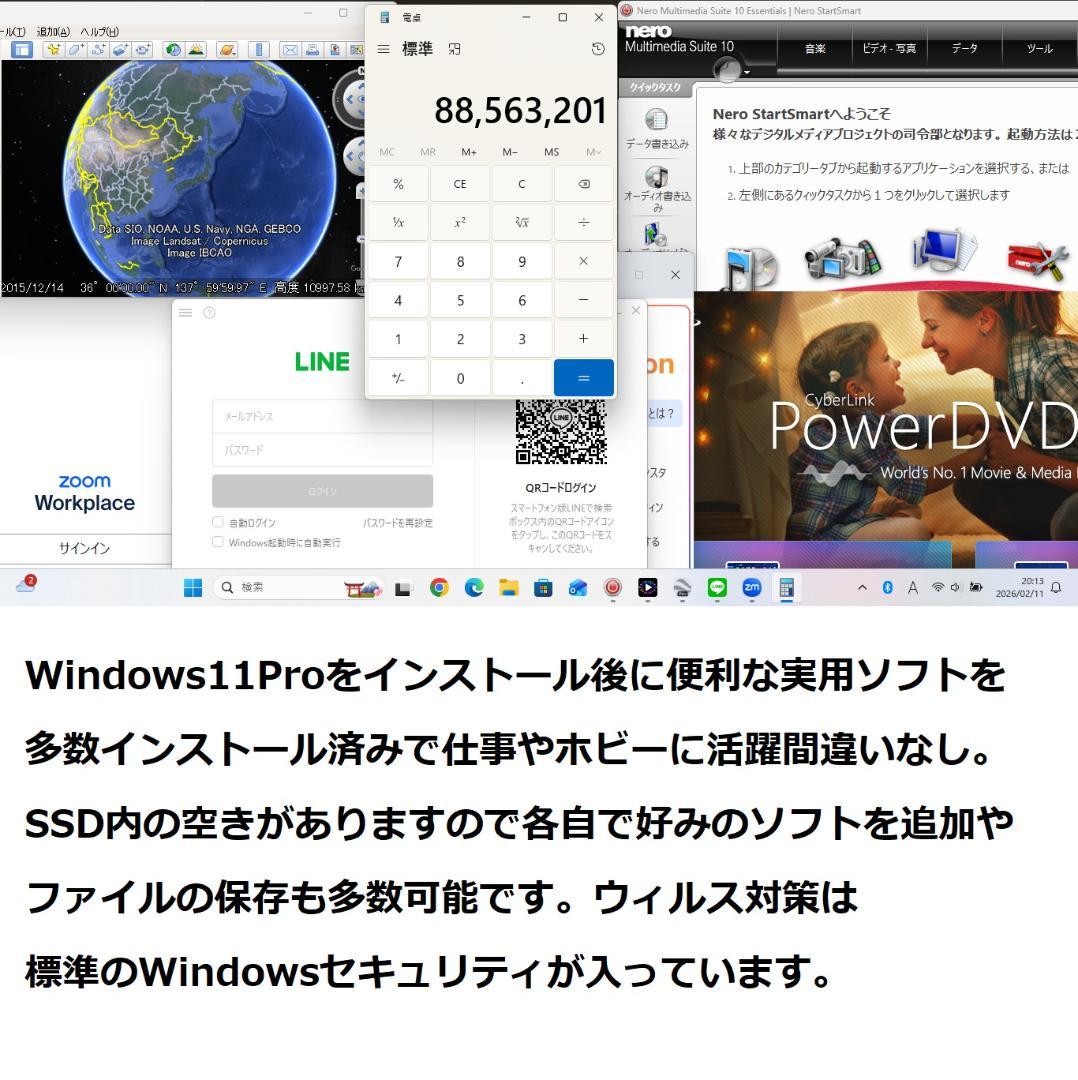
Task: Check Windows起動時に自動実行 in LINE
Action: click(x=217, y=541)
